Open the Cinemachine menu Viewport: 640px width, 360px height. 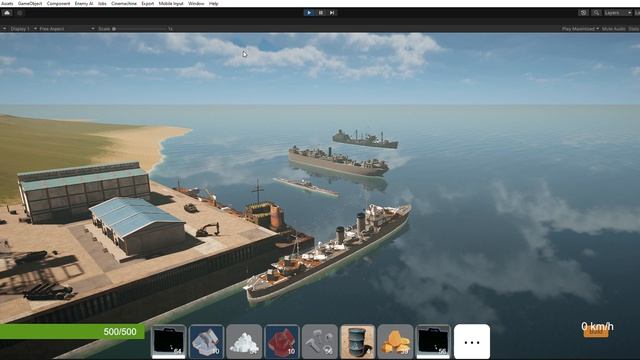[x=124, y=3]
